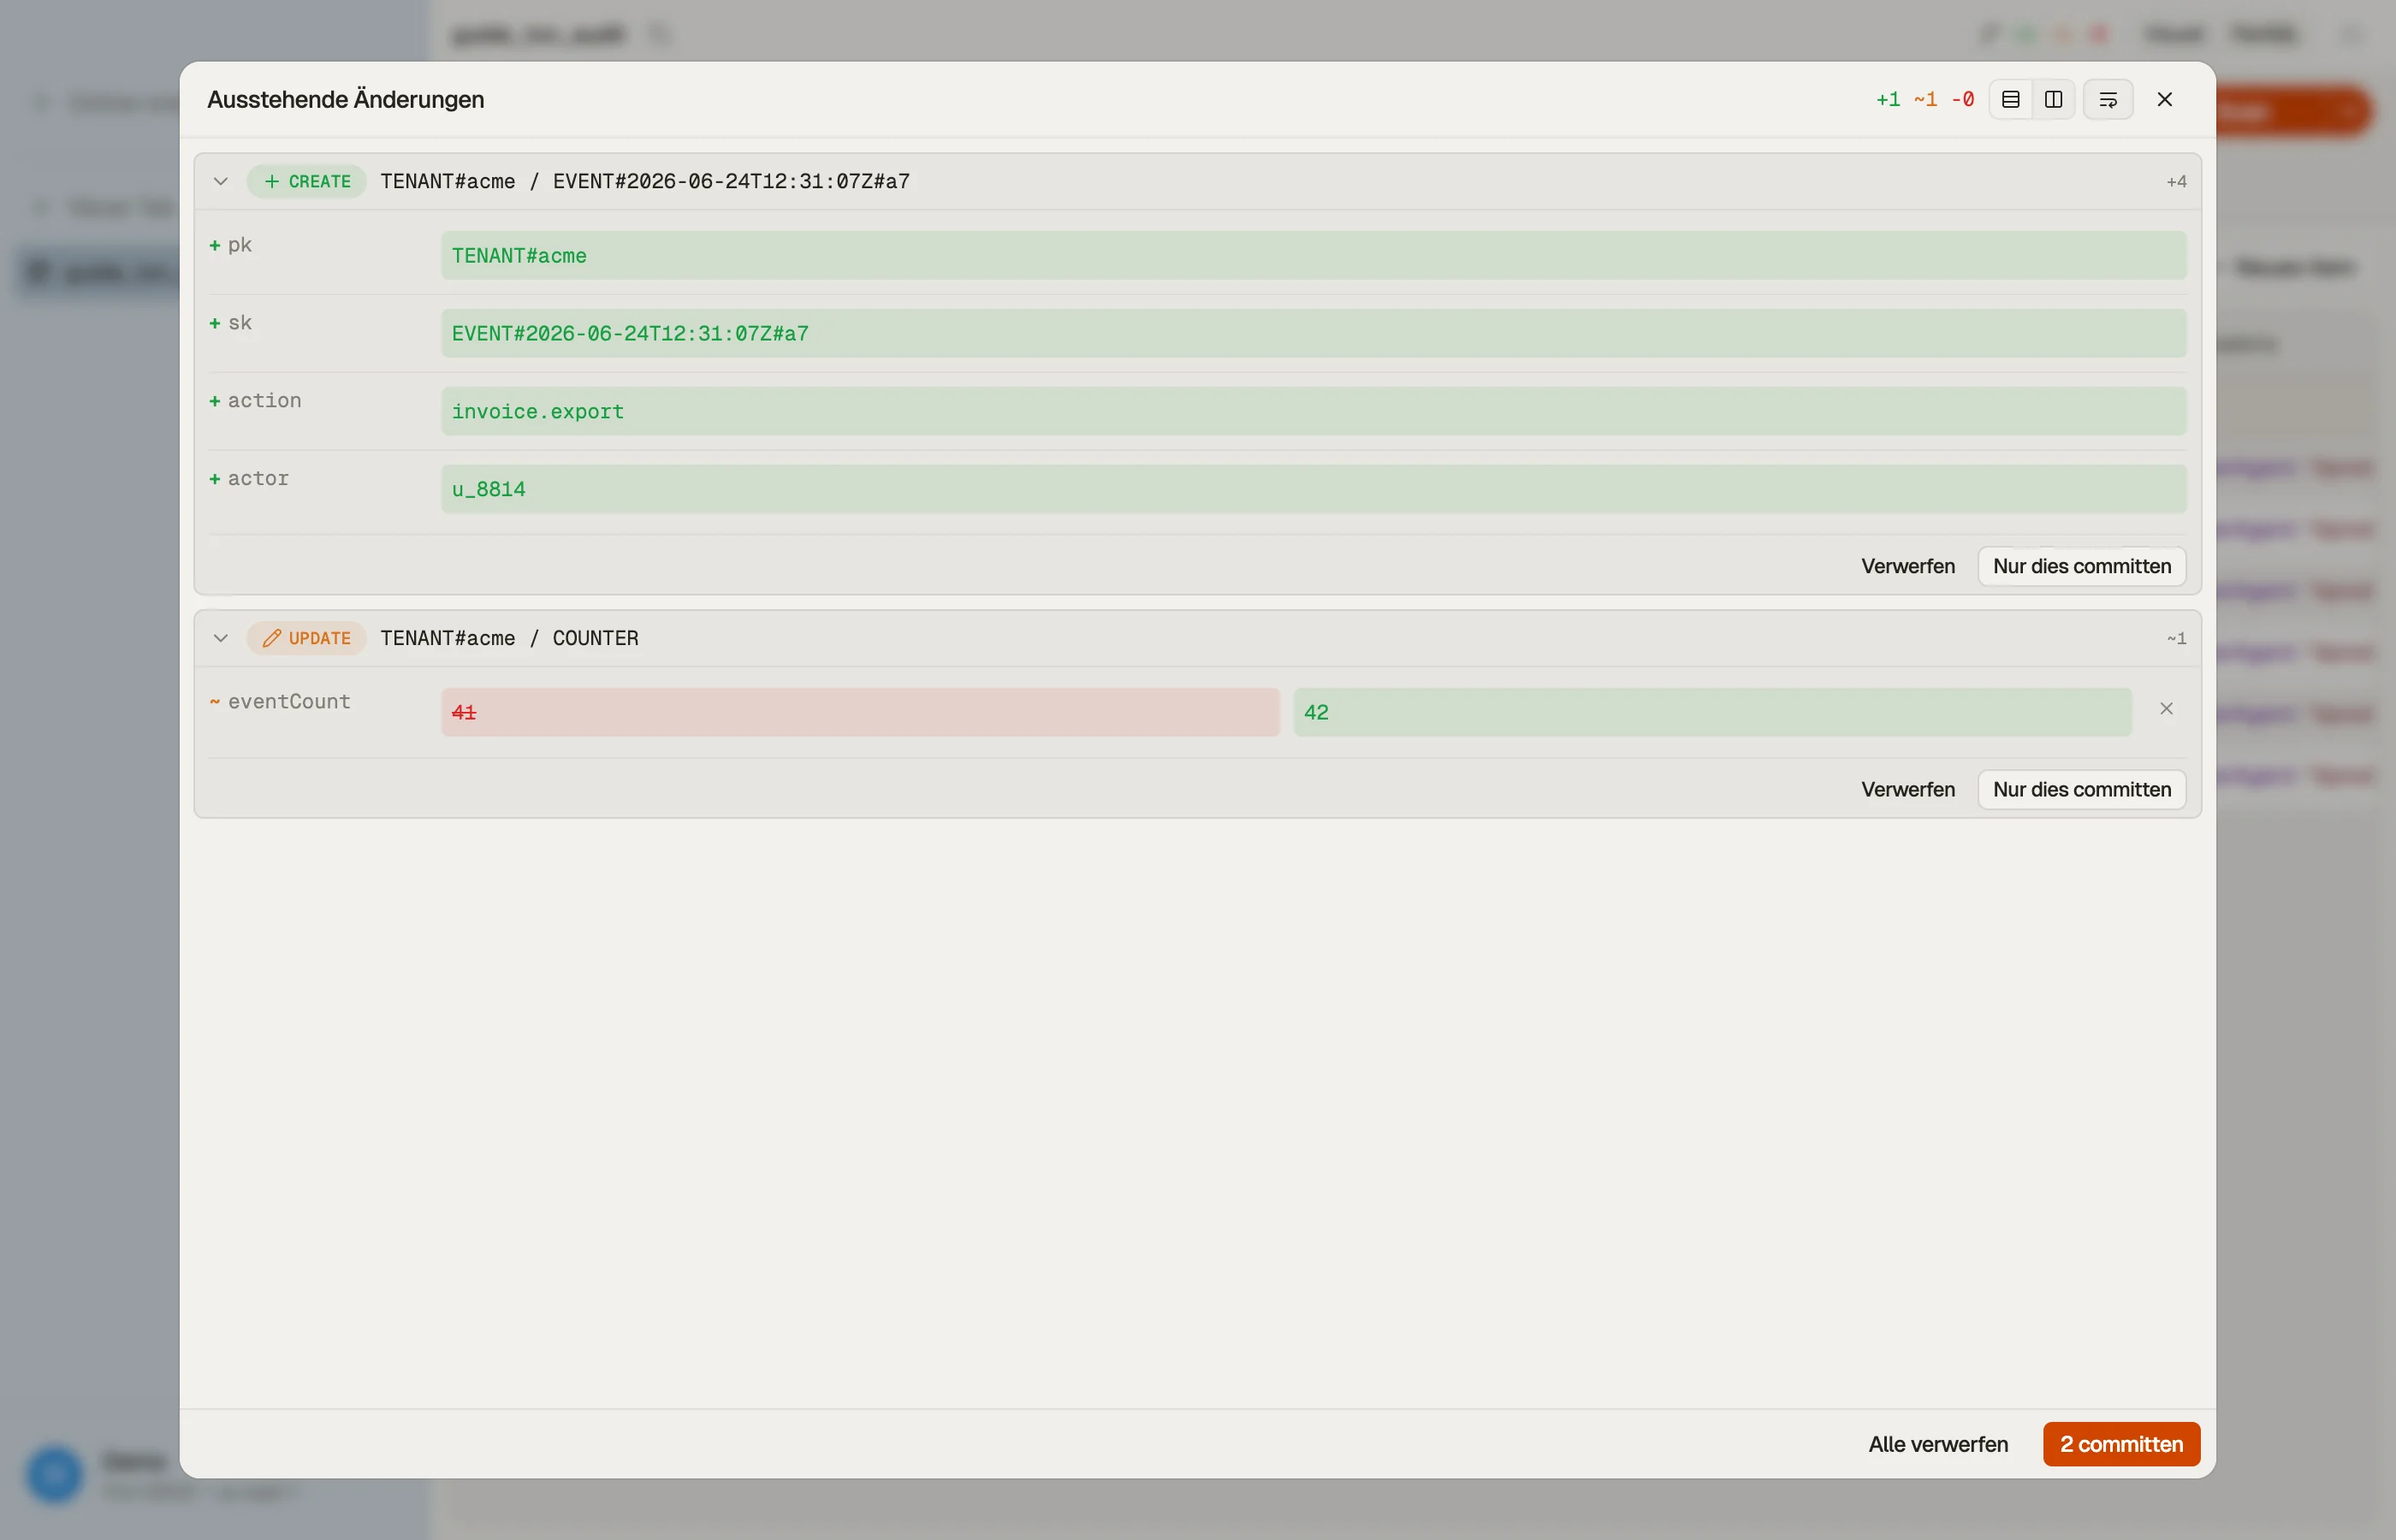Viewport: 2396px width, 1540px height.
Task: Click the green CREATE badge
Action: coord(307,181)
